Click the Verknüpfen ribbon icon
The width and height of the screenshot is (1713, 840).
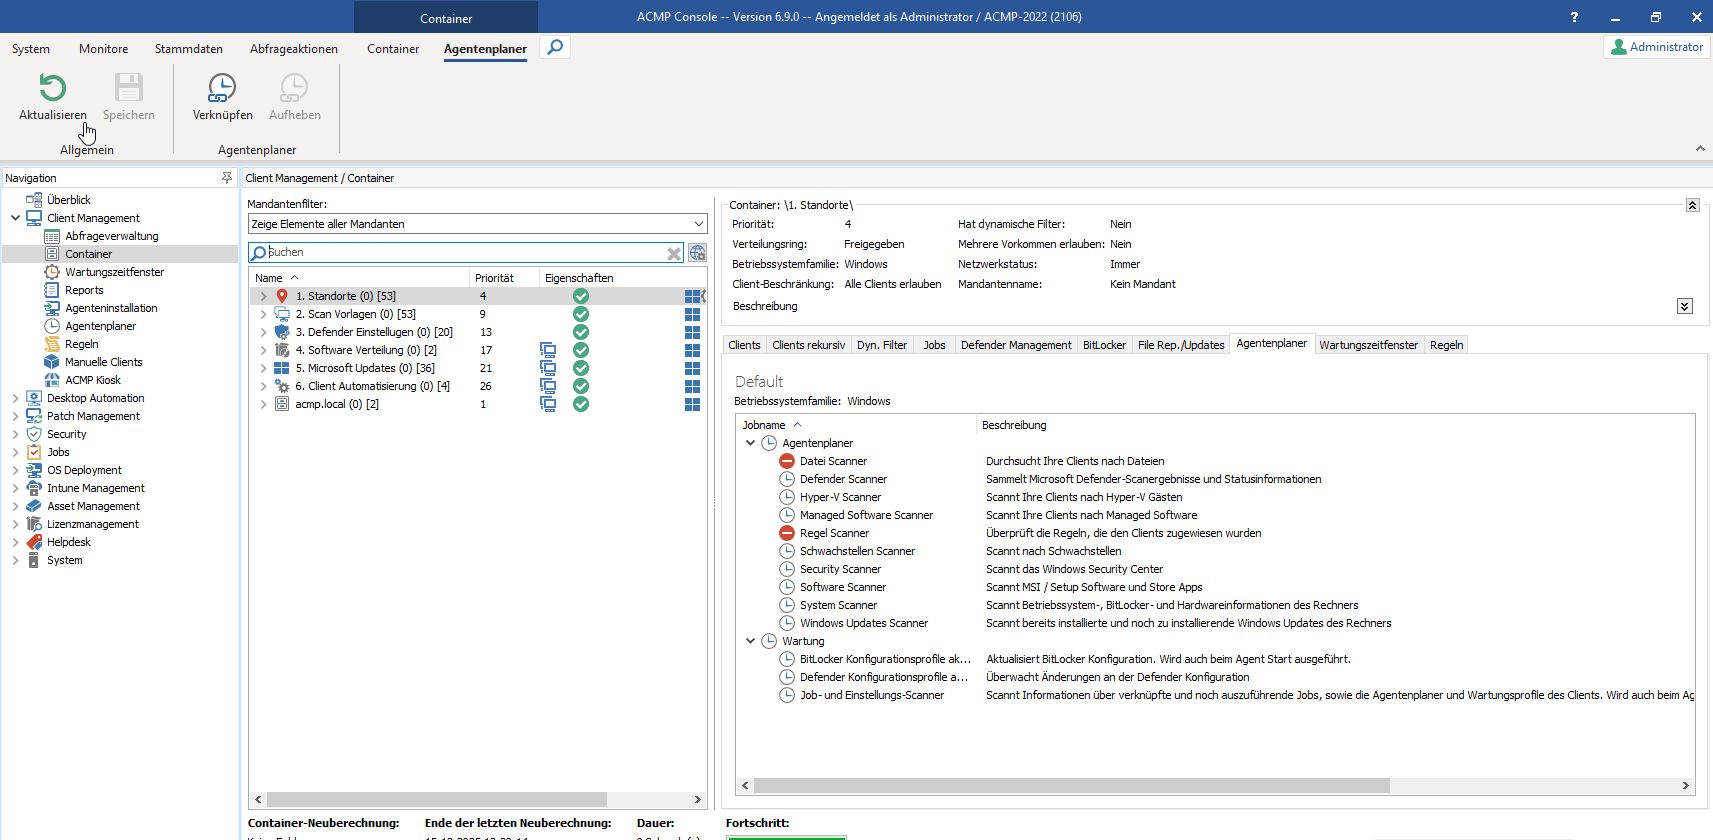point(222,89)
